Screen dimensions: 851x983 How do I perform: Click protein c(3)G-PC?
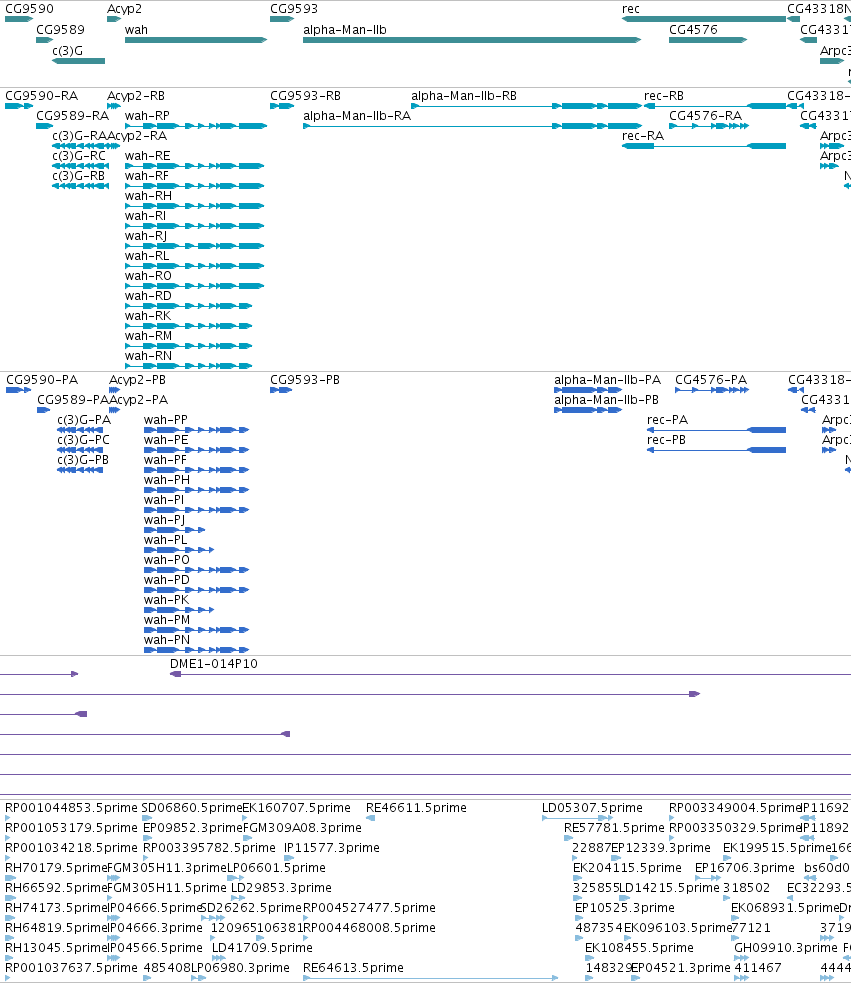80,450
